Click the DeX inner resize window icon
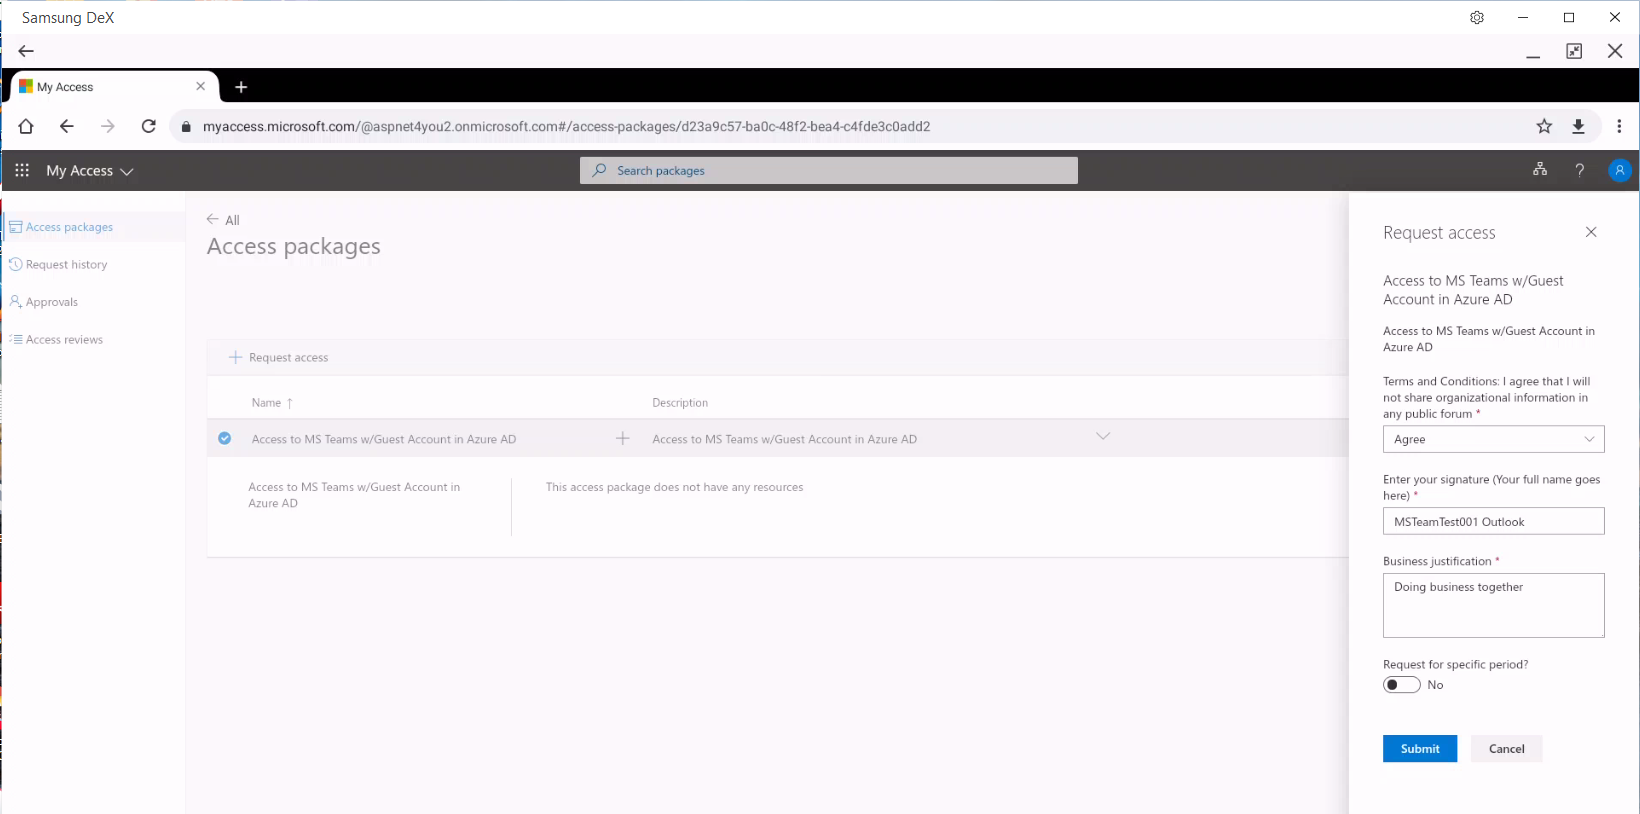 coord(1574,51)
